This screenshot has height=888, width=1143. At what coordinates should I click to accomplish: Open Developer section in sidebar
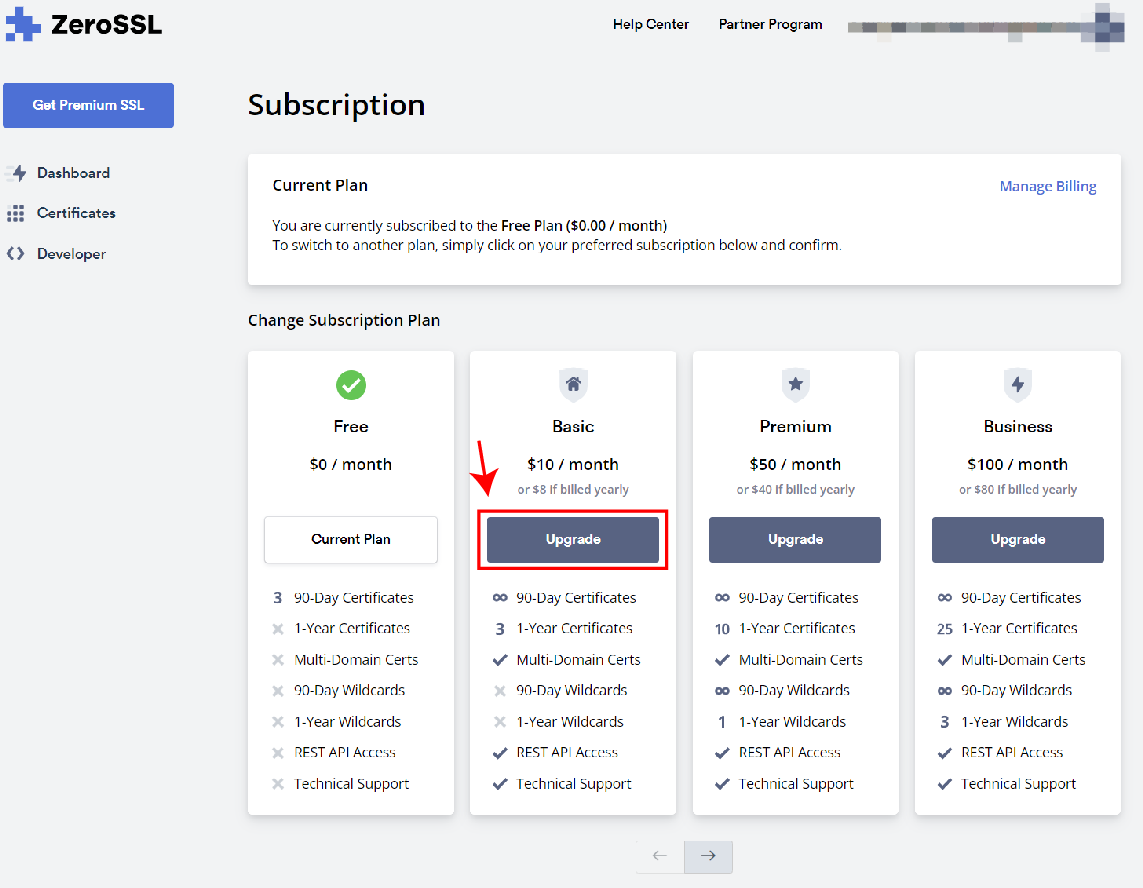[71, 254]
